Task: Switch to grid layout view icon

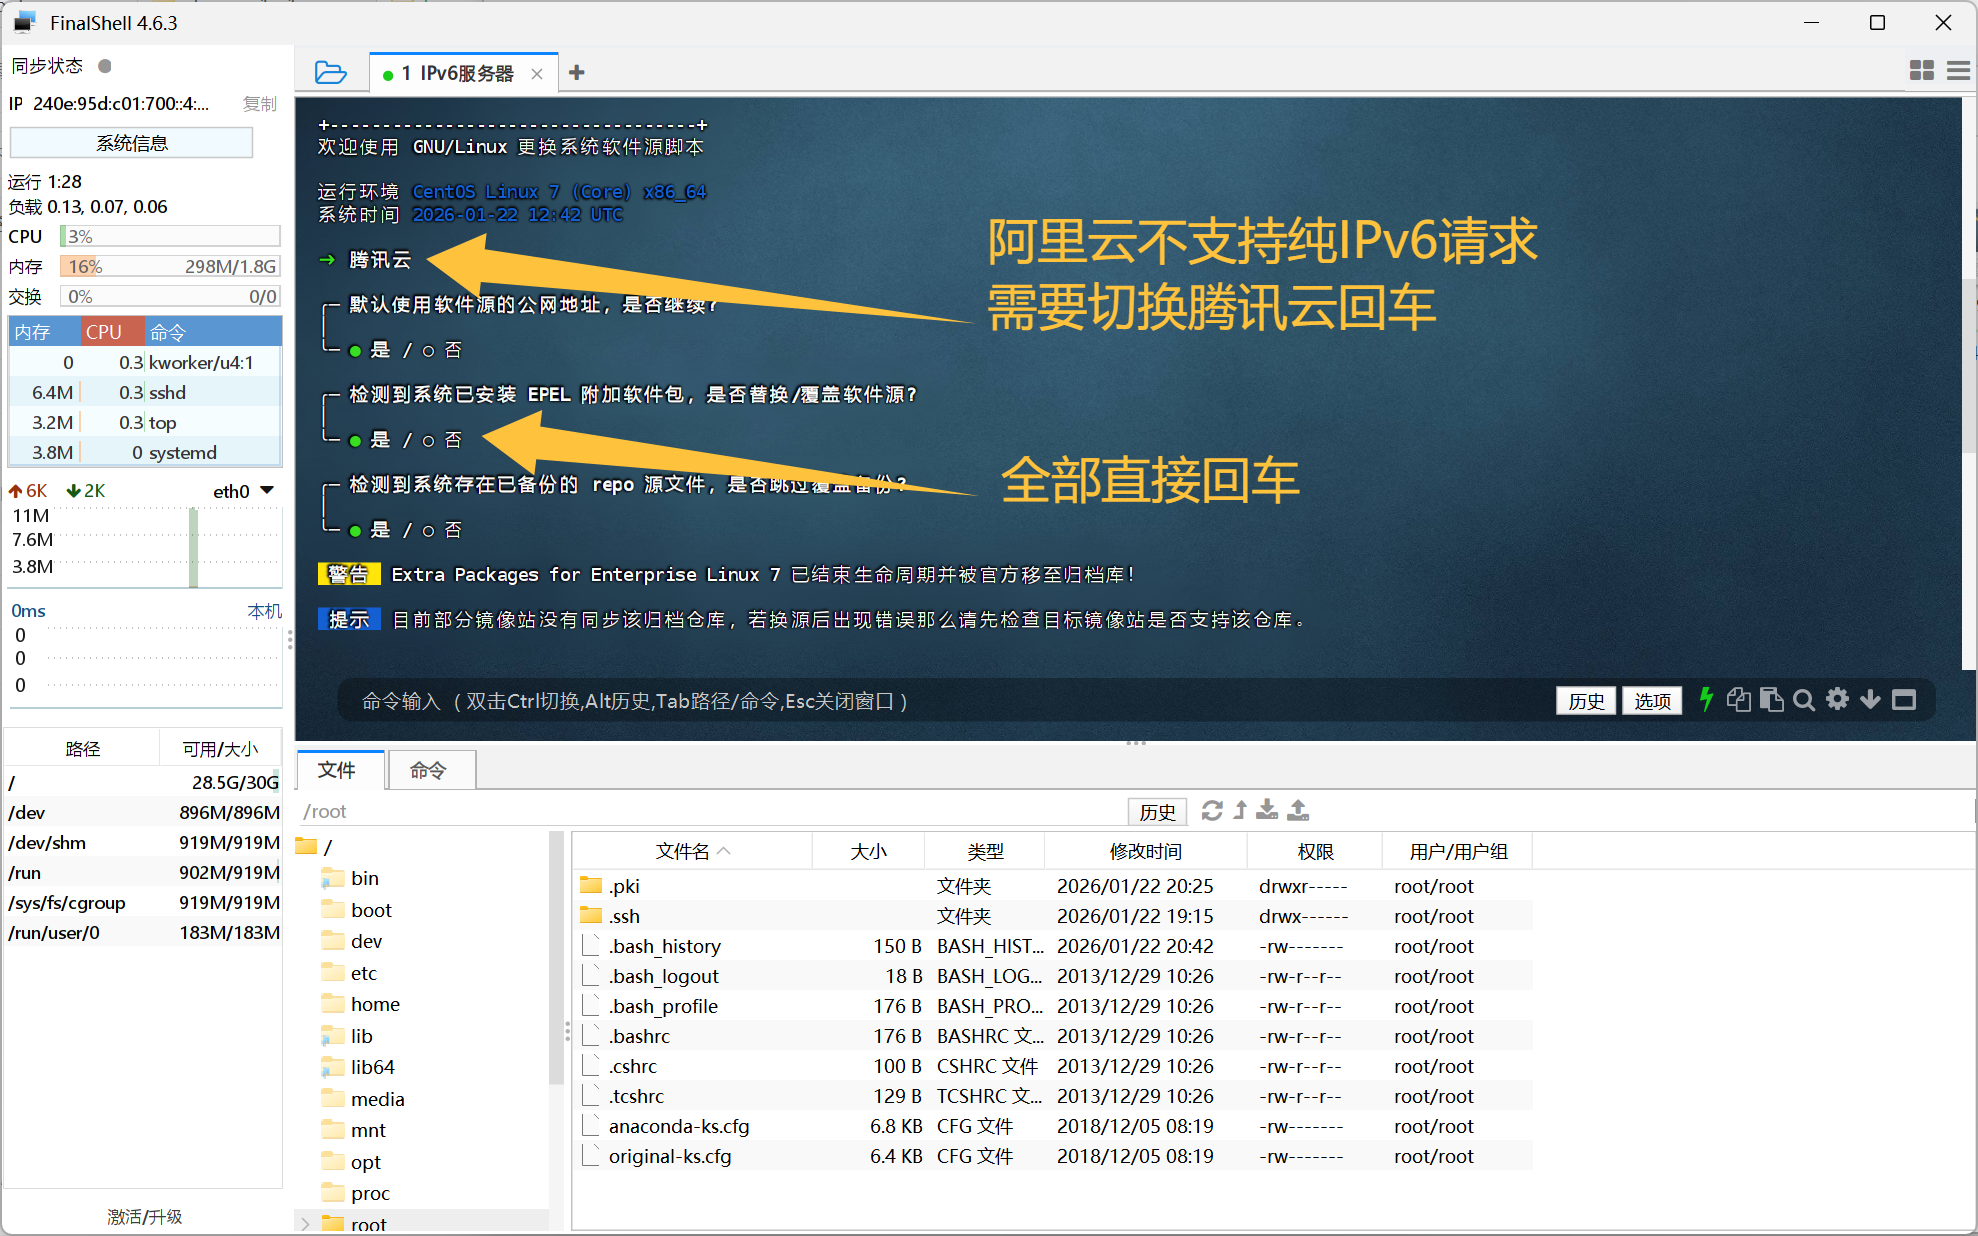Action: point(1921,70)
